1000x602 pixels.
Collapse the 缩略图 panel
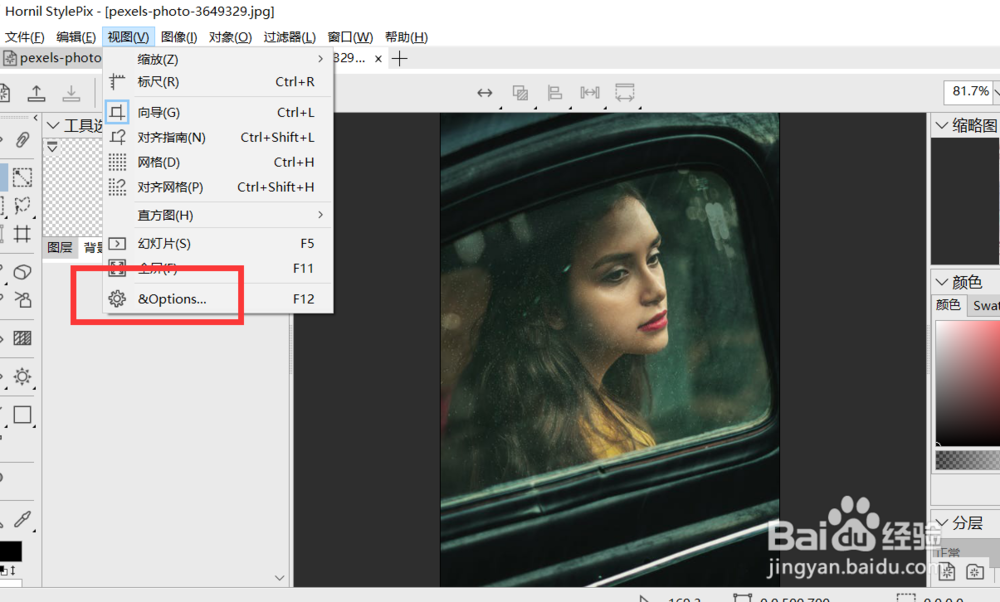(x=942, y=126)
